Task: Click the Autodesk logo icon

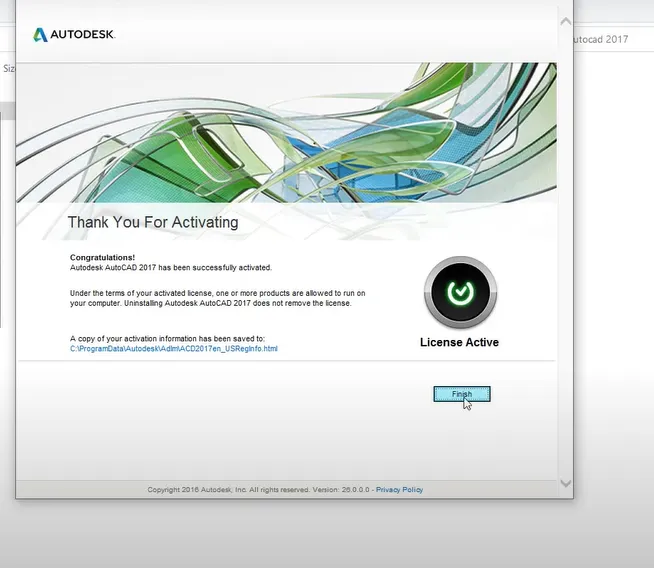Action: click(x=40, y=35)
